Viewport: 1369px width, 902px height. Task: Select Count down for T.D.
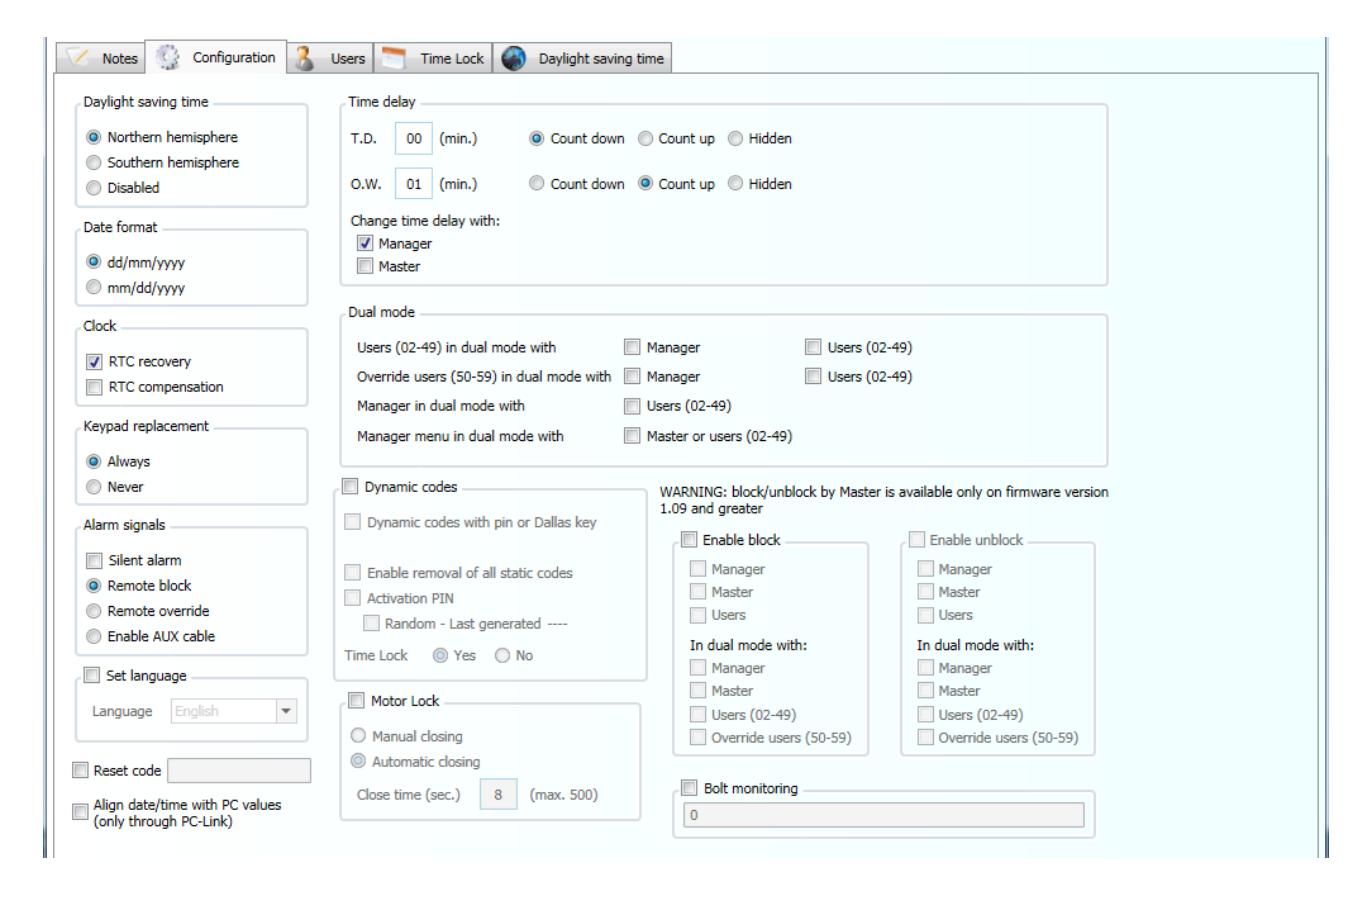coord(577,139)
